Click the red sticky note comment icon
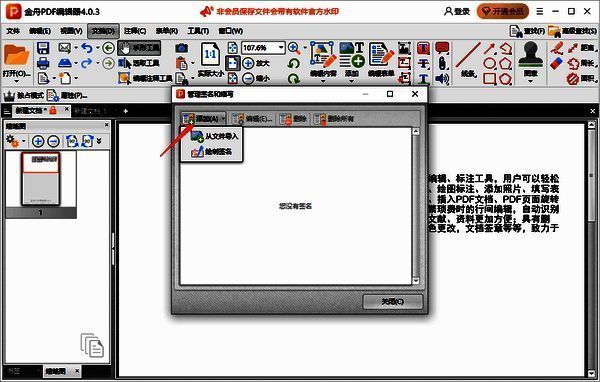The height and width of the screenshot is (382, 600). (x=442, y=48)
